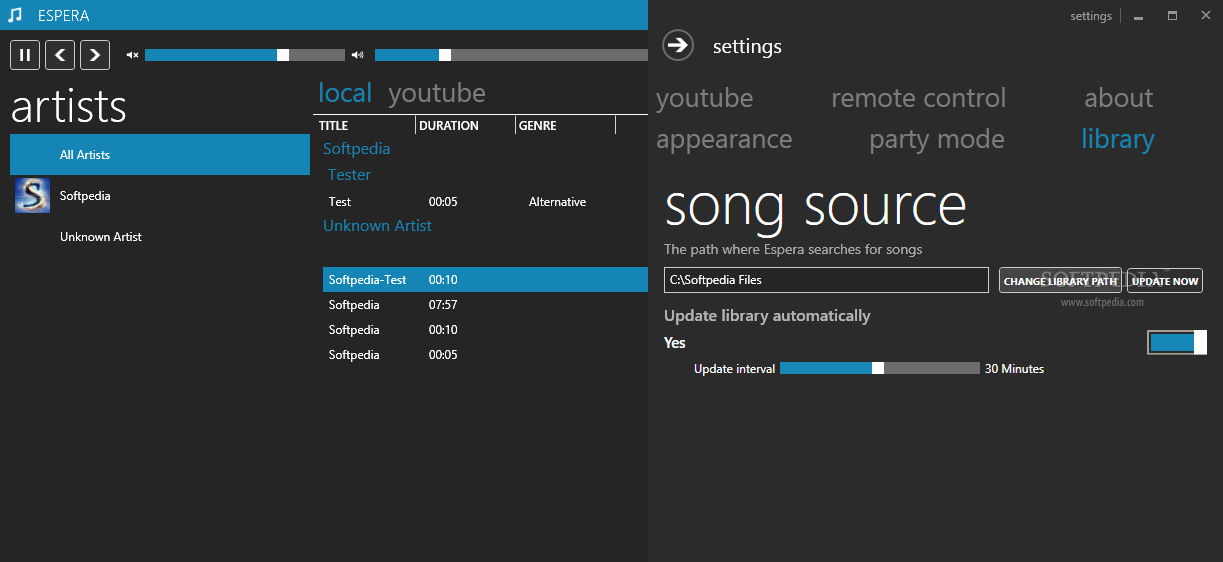This screenshot has width=1223, height=562.
Task: Adjust the update interval slider
Action: [x=878, y=368]
